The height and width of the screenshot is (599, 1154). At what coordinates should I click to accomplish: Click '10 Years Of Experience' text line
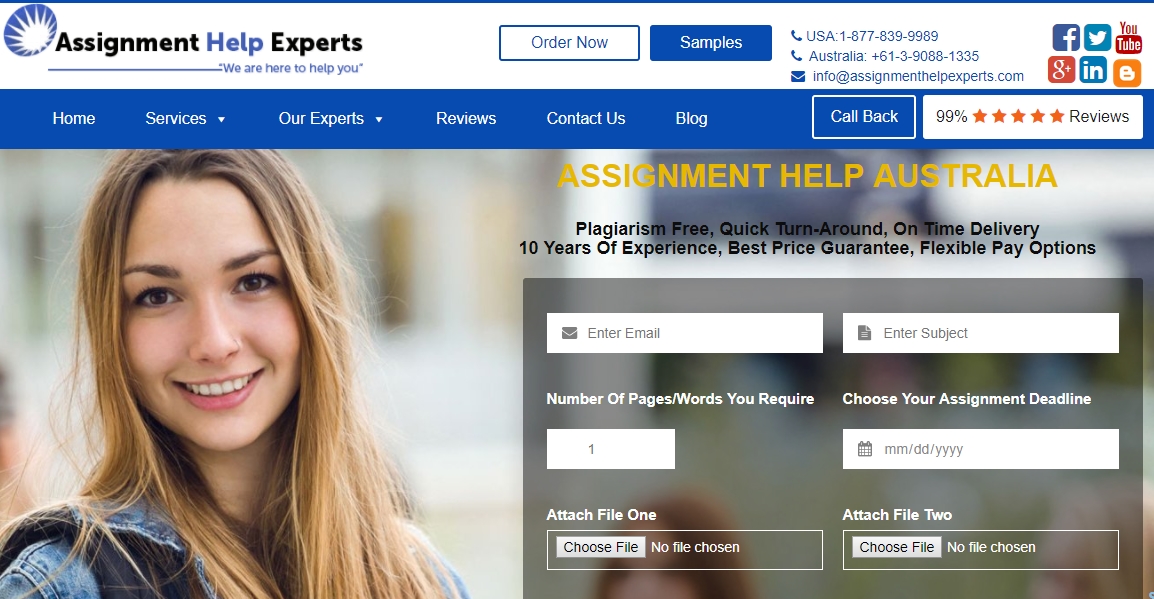tap(807, 248)
